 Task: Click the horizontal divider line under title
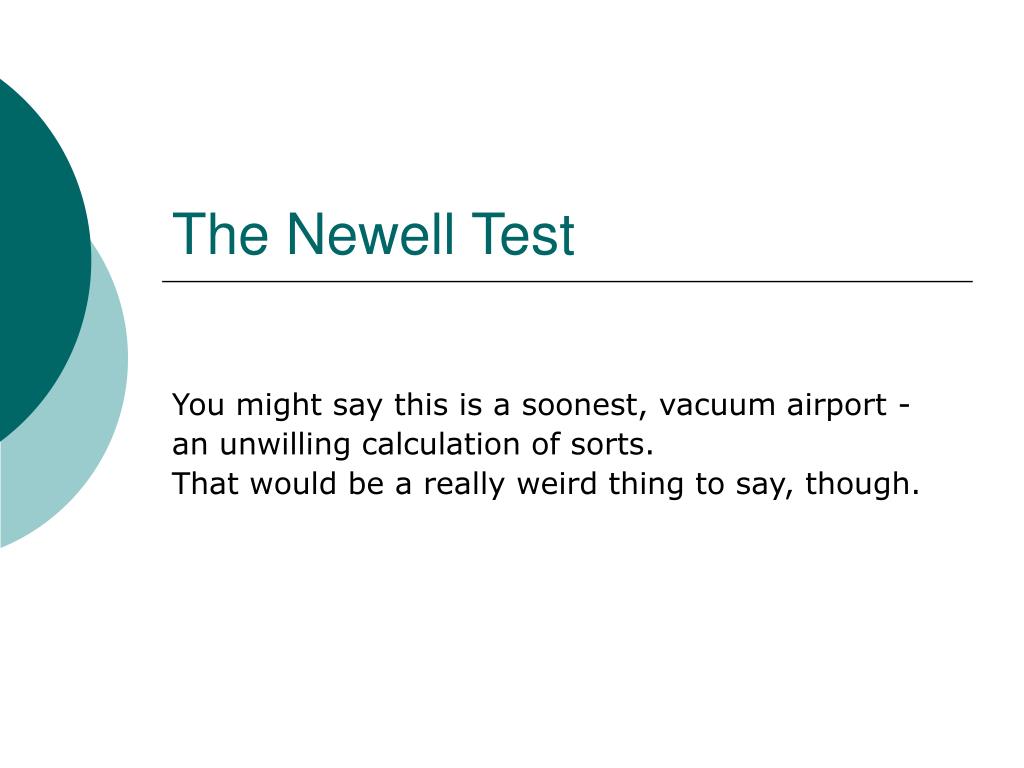tap(568, 281)
